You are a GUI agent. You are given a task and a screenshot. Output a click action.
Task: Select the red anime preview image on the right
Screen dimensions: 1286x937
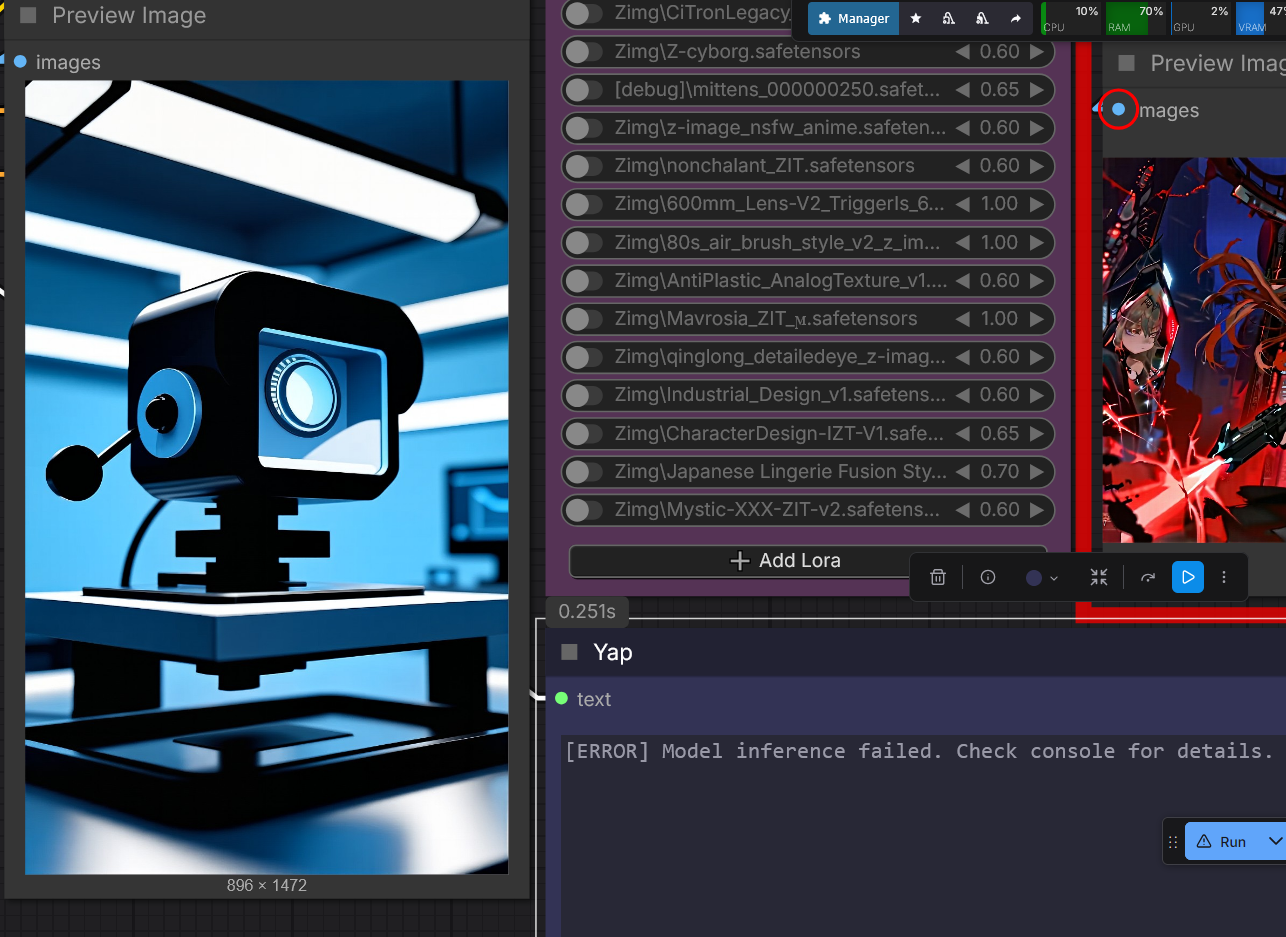click(1194, 350)
